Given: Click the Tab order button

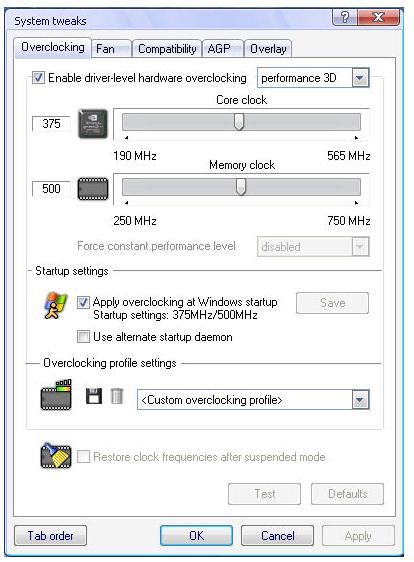Looking at the screenshot, I should [x=51, y=536].
